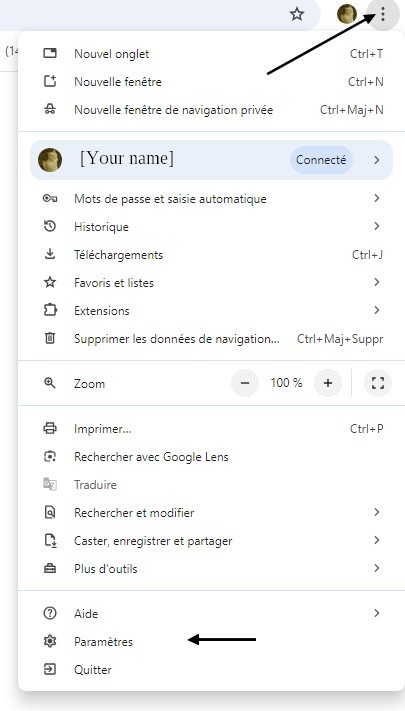Image resolution: width=405 pixels, height=711 pixels.
Task: Click the profile avatar in the toolbar
Action: click(347, 14)
